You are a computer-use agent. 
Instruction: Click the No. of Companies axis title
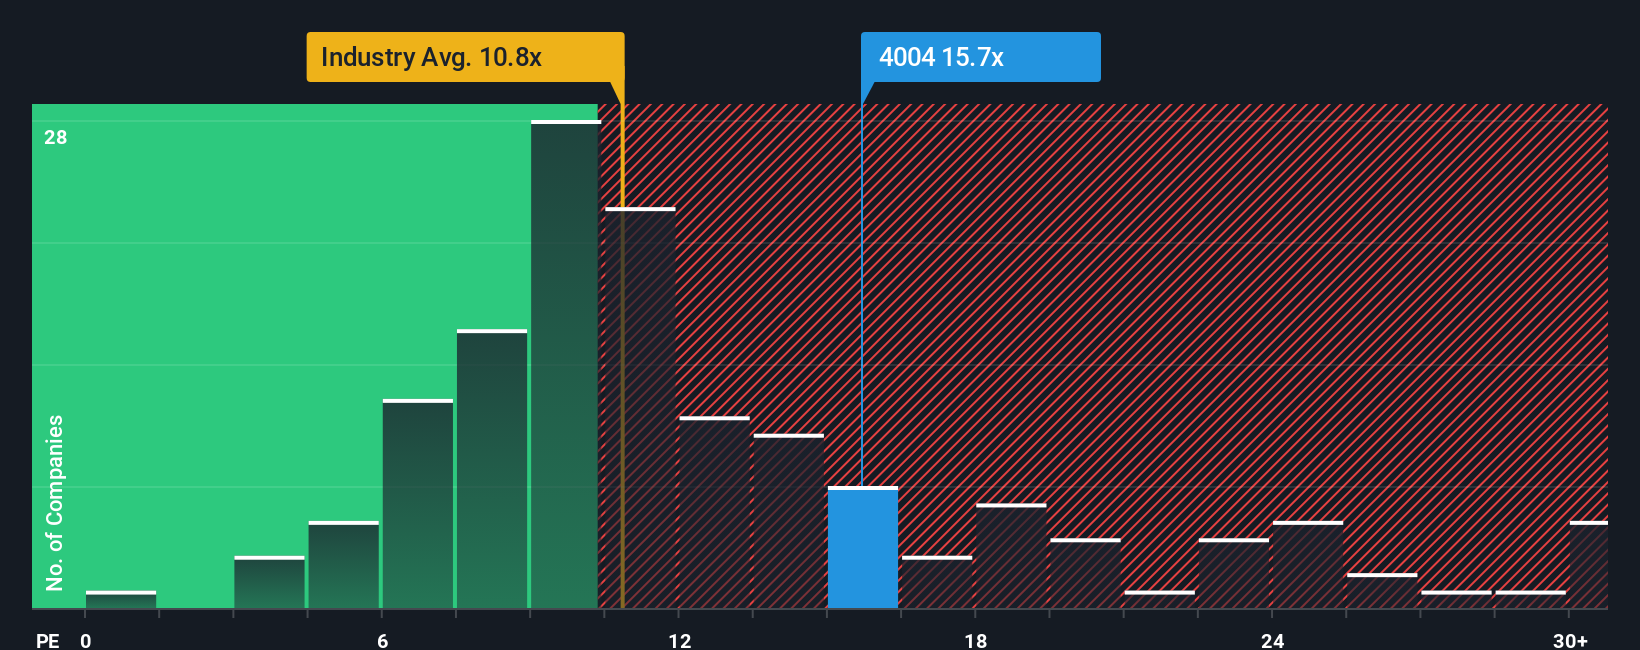tap(55, 502)
